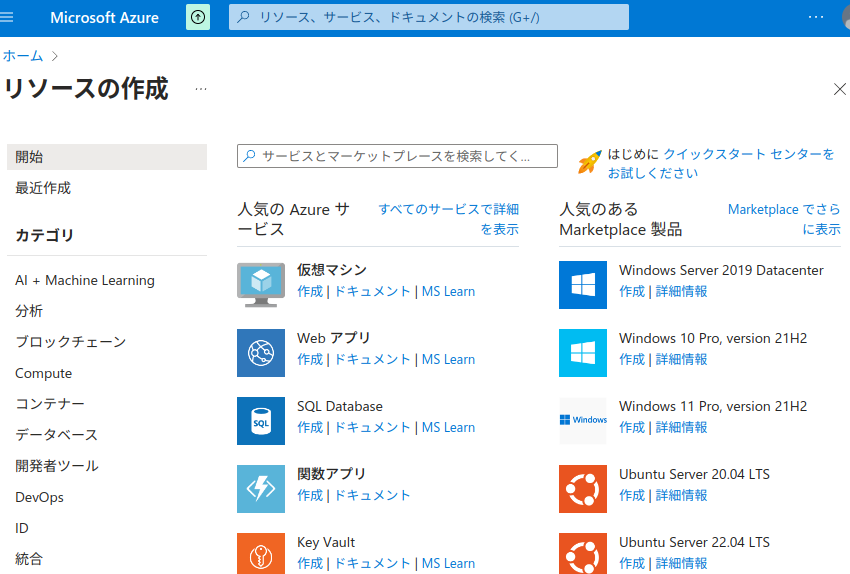Click the SQL Database icon
The image size is (850, 574).
261,421
